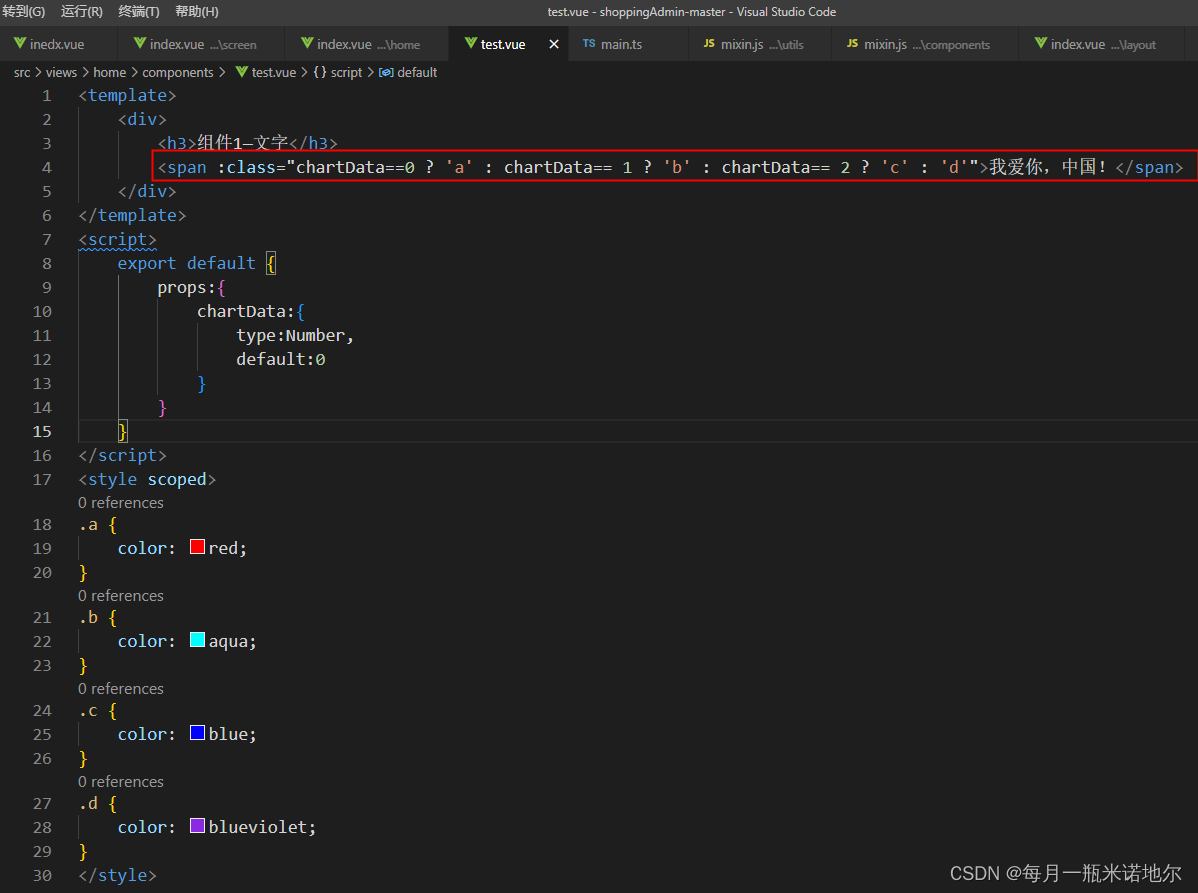Open the blue color swatch picker
This screenshot has height=893, width=1198.
tap(197, 733)
